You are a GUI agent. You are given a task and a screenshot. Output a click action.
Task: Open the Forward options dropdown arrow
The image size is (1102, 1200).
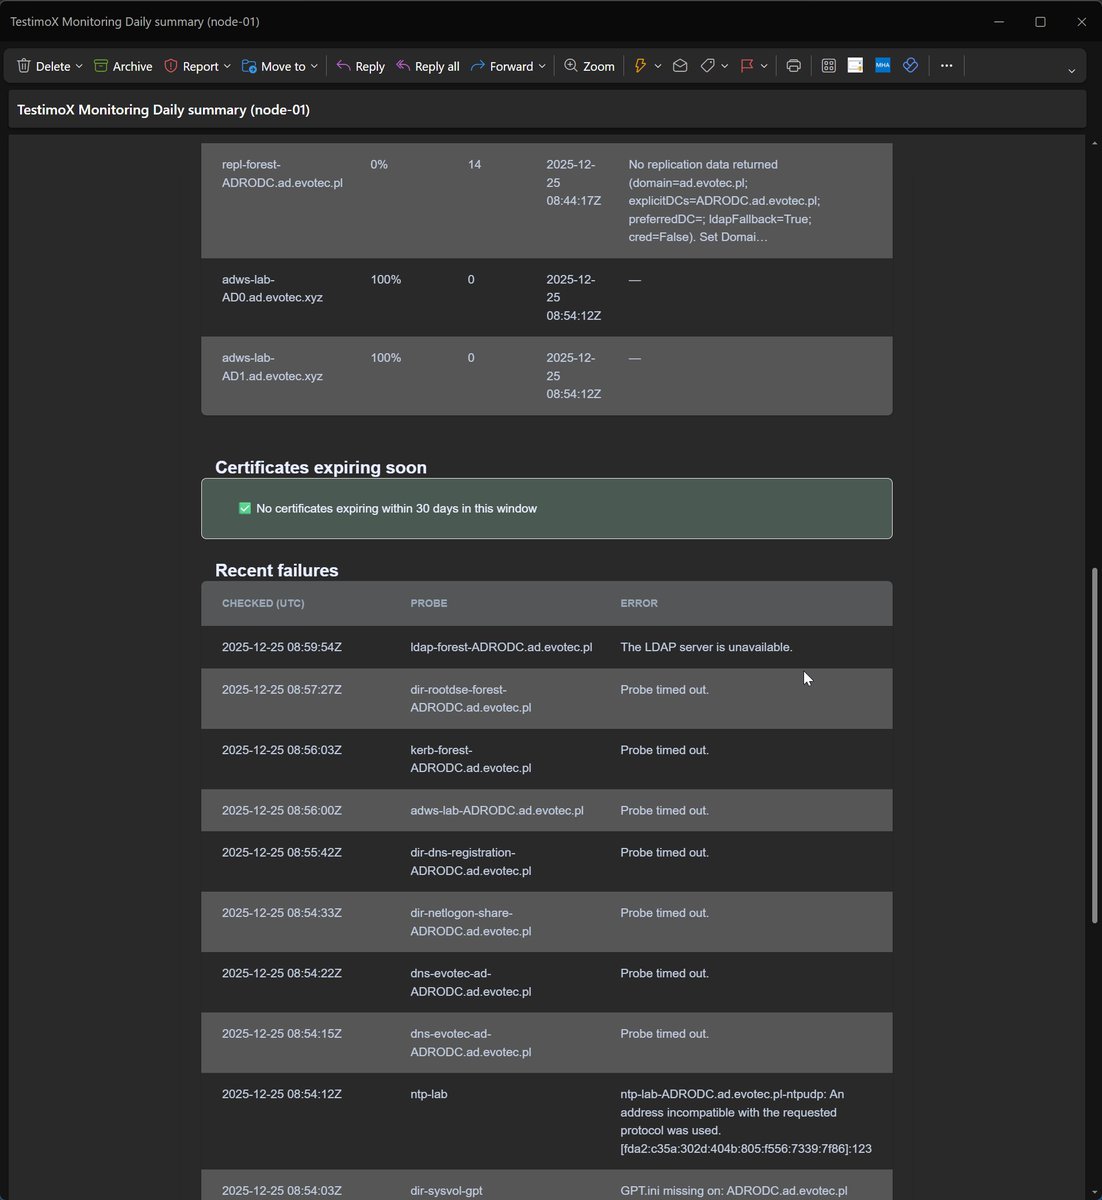[x=542, y=66]
